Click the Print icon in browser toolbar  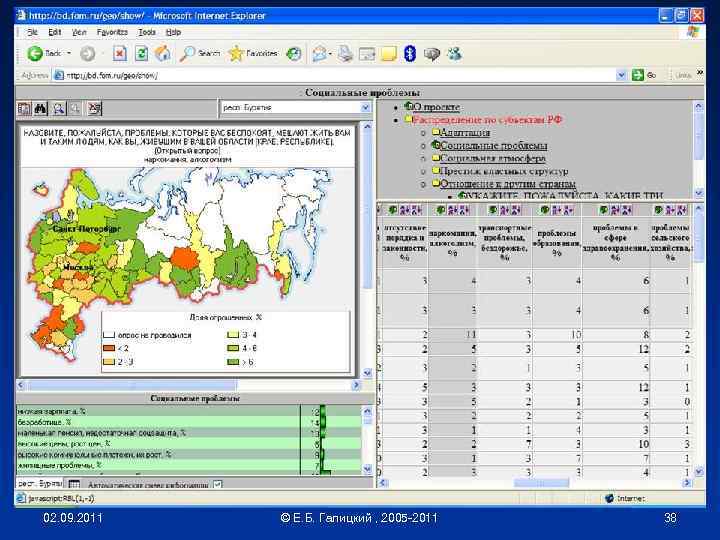[x=347, y=54]
